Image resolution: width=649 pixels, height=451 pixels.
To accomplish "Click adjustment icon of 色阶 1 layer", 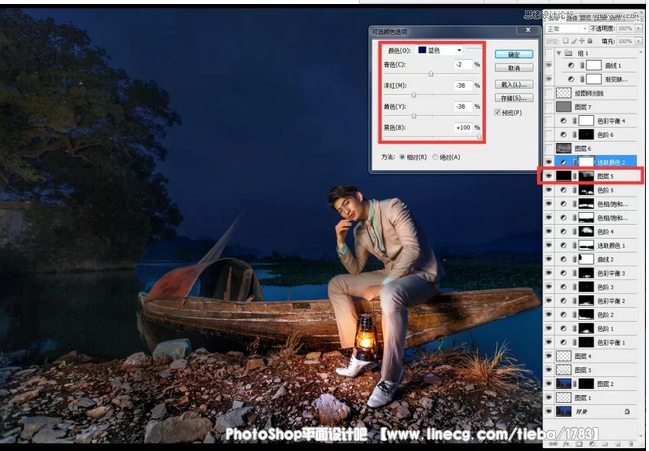I will (563, 329).
